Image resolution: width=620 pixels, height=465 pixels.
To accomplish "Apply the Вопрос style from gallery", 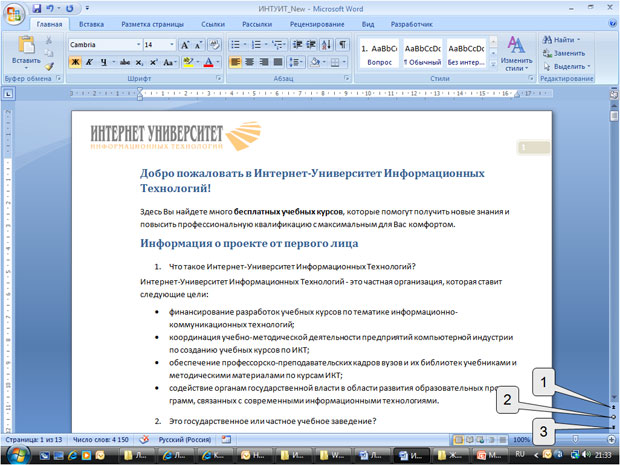I will 379,54.
